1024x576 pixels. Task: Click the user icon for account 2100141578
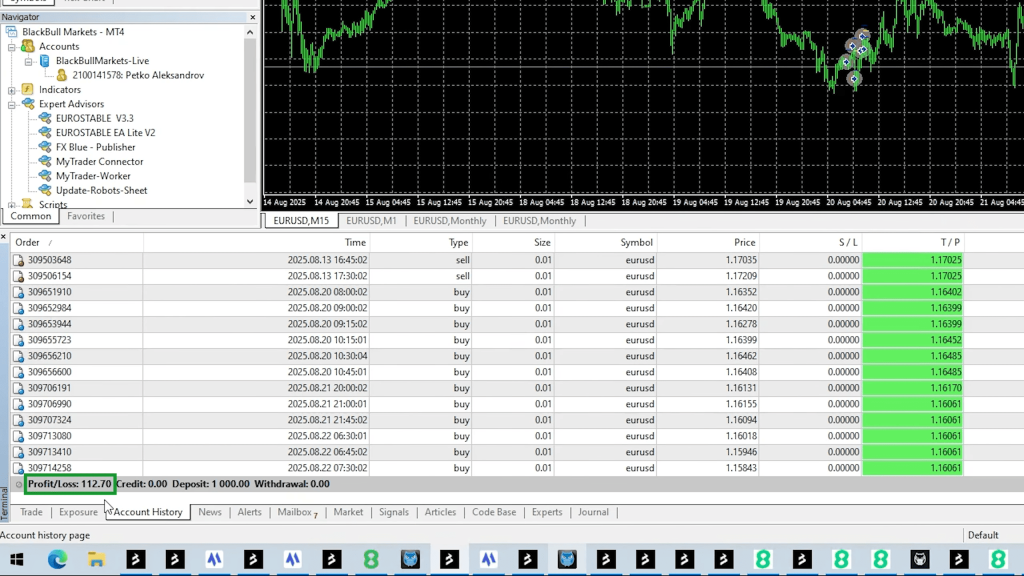pyautogui.click(x=62, y=75)
